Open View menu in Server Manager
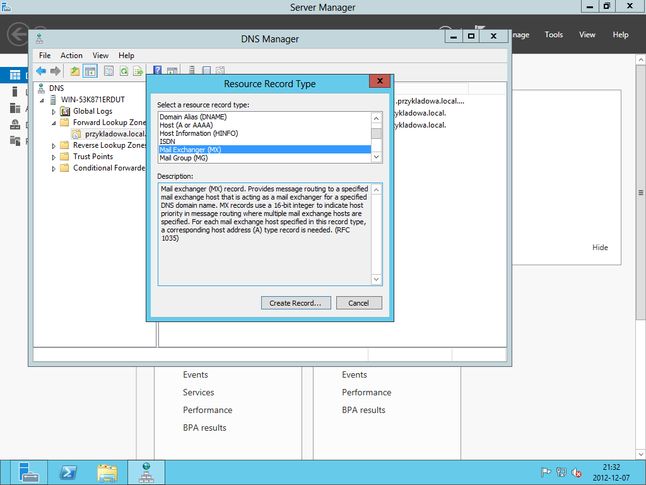This screenshot has height=485, width=646. (587, 35)
